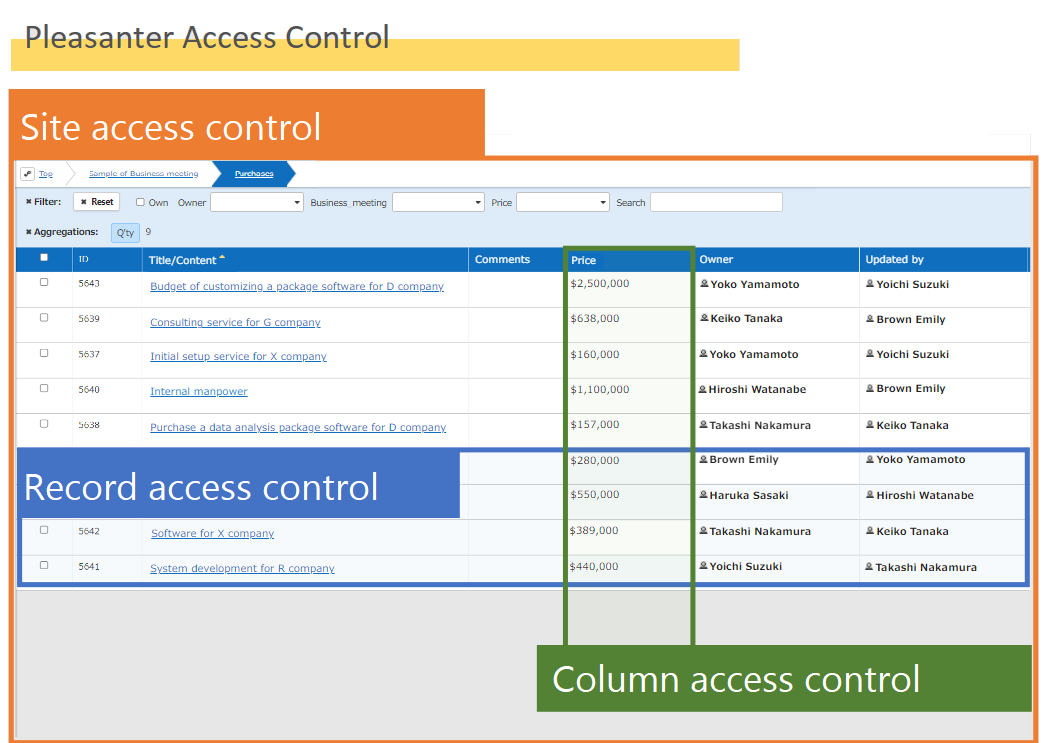Viewport: 1043px width, 743px height.
Task: Click the price cell $1,100,000
Action: (x=600, y=390)
